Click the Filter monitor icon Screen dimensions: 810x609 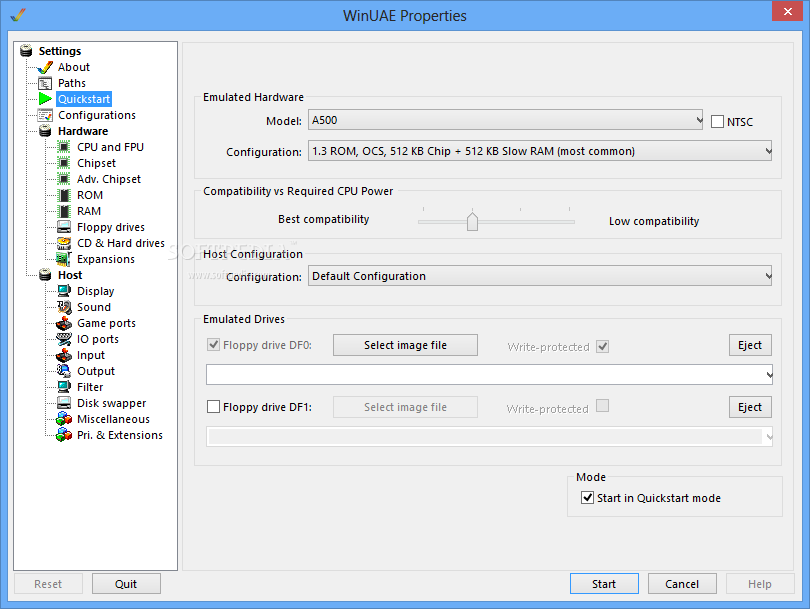(x=64, y=387)
